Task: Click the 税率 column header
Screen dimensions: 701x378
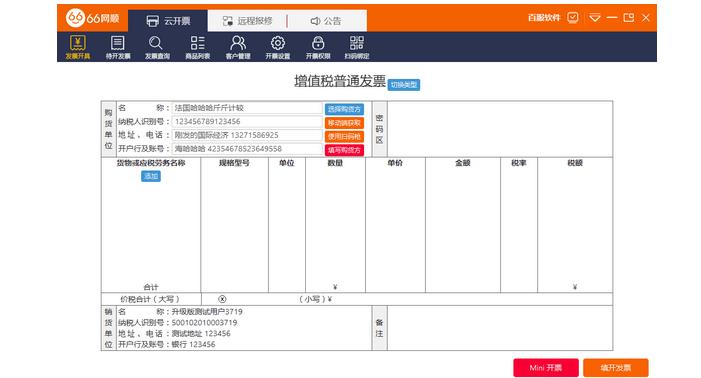Action: (519, 163)
